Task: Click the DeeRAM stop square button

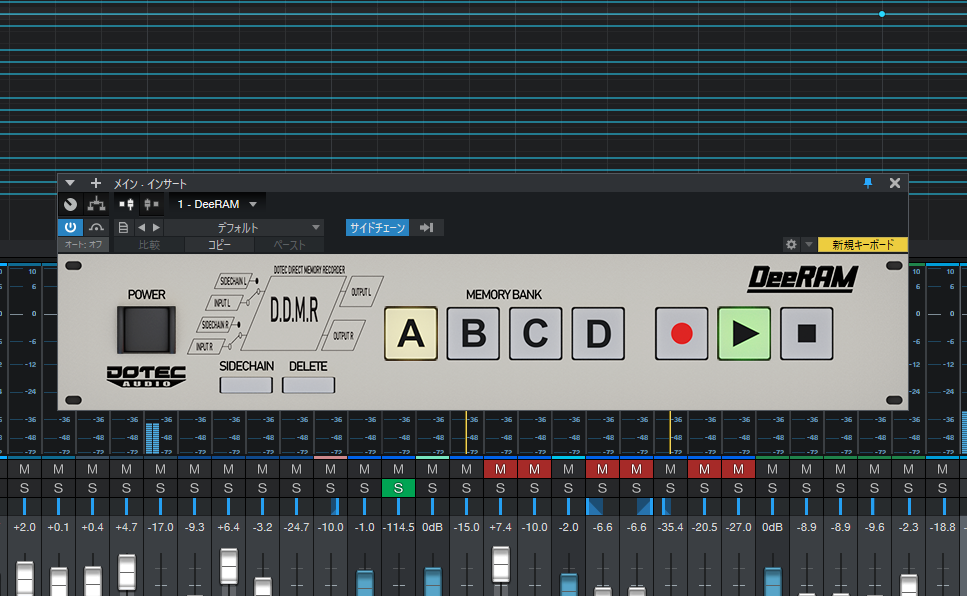Action: click(807, 334)
